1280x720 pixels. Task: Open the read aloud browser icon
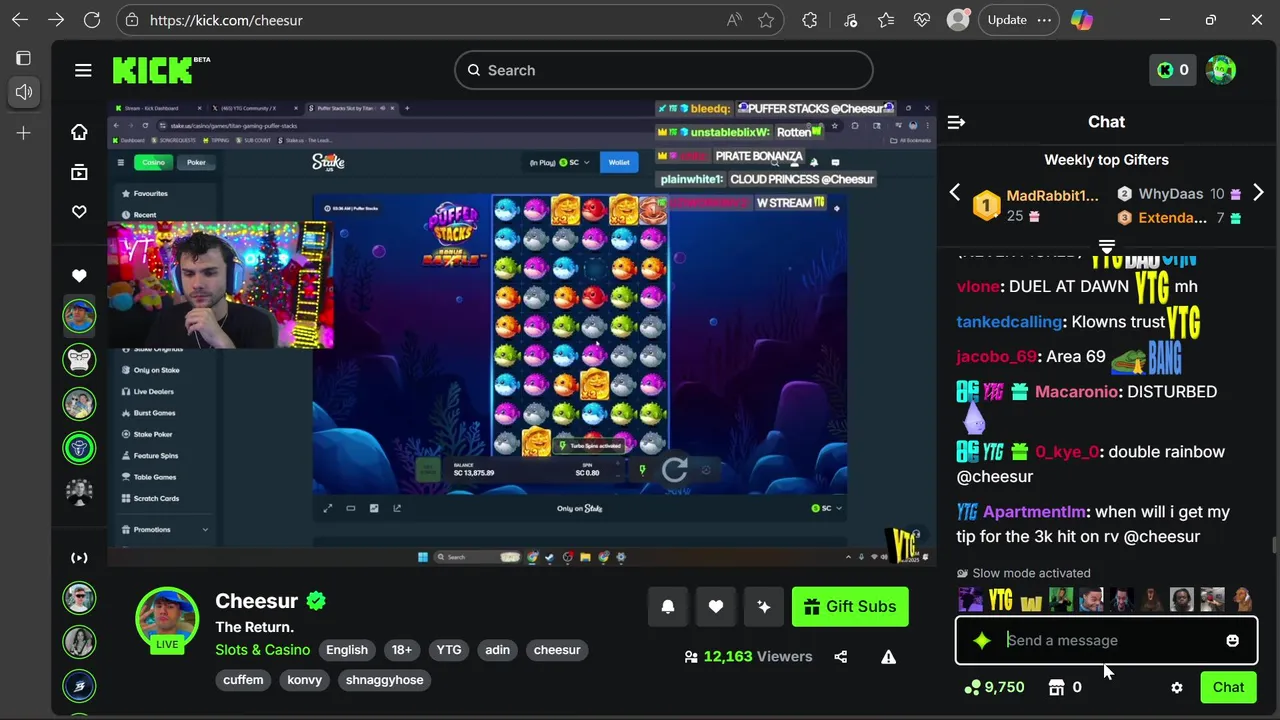[x=735, y=20]
